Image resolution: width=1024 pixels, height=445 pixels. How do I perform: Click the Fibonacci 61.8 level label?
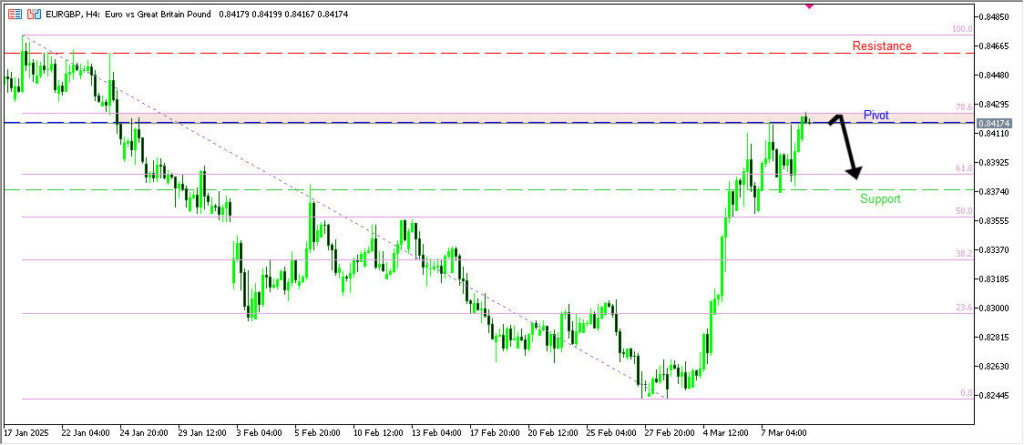(963, 168)
